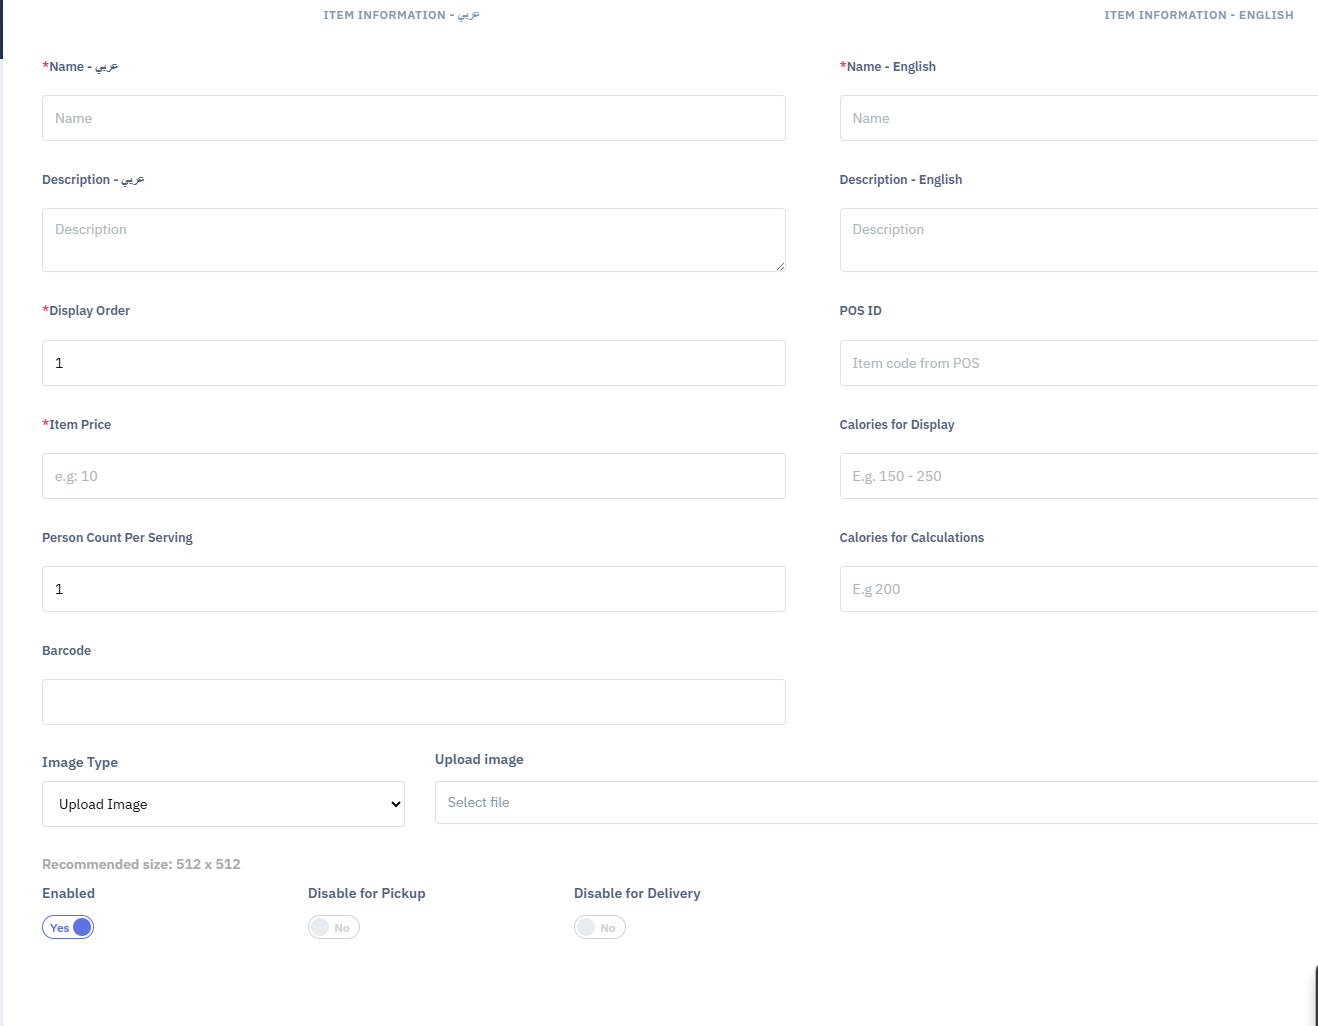Focus the English Description textarea
Image resolution: width=1318 pixels, height=1026 pixels.
(x=1078, y=240)
